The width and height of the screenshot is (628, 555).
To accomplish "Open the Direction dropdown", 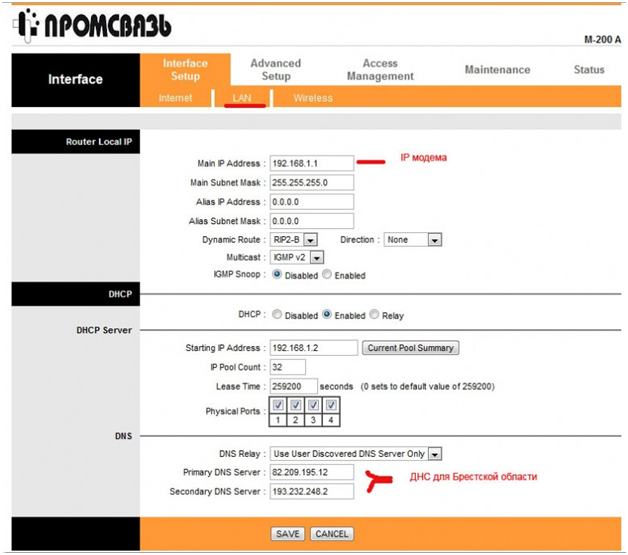I will (434, 240).
